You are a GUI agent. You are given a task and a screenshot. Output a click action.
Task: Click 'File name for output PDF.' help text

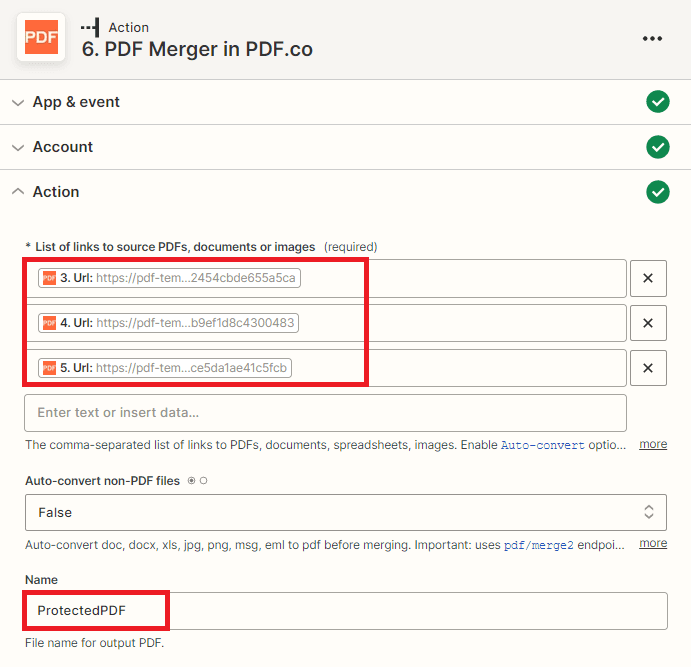94,643
